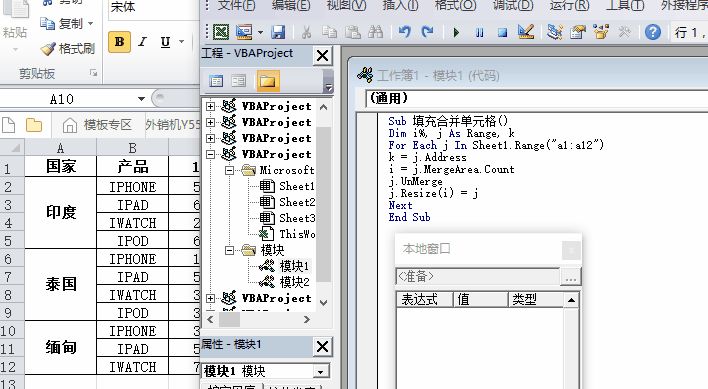The width and height of the screenshot is (708, 389).
Task: Click the 表达式 column header in 本地窗口
Action: coord(424,299)
